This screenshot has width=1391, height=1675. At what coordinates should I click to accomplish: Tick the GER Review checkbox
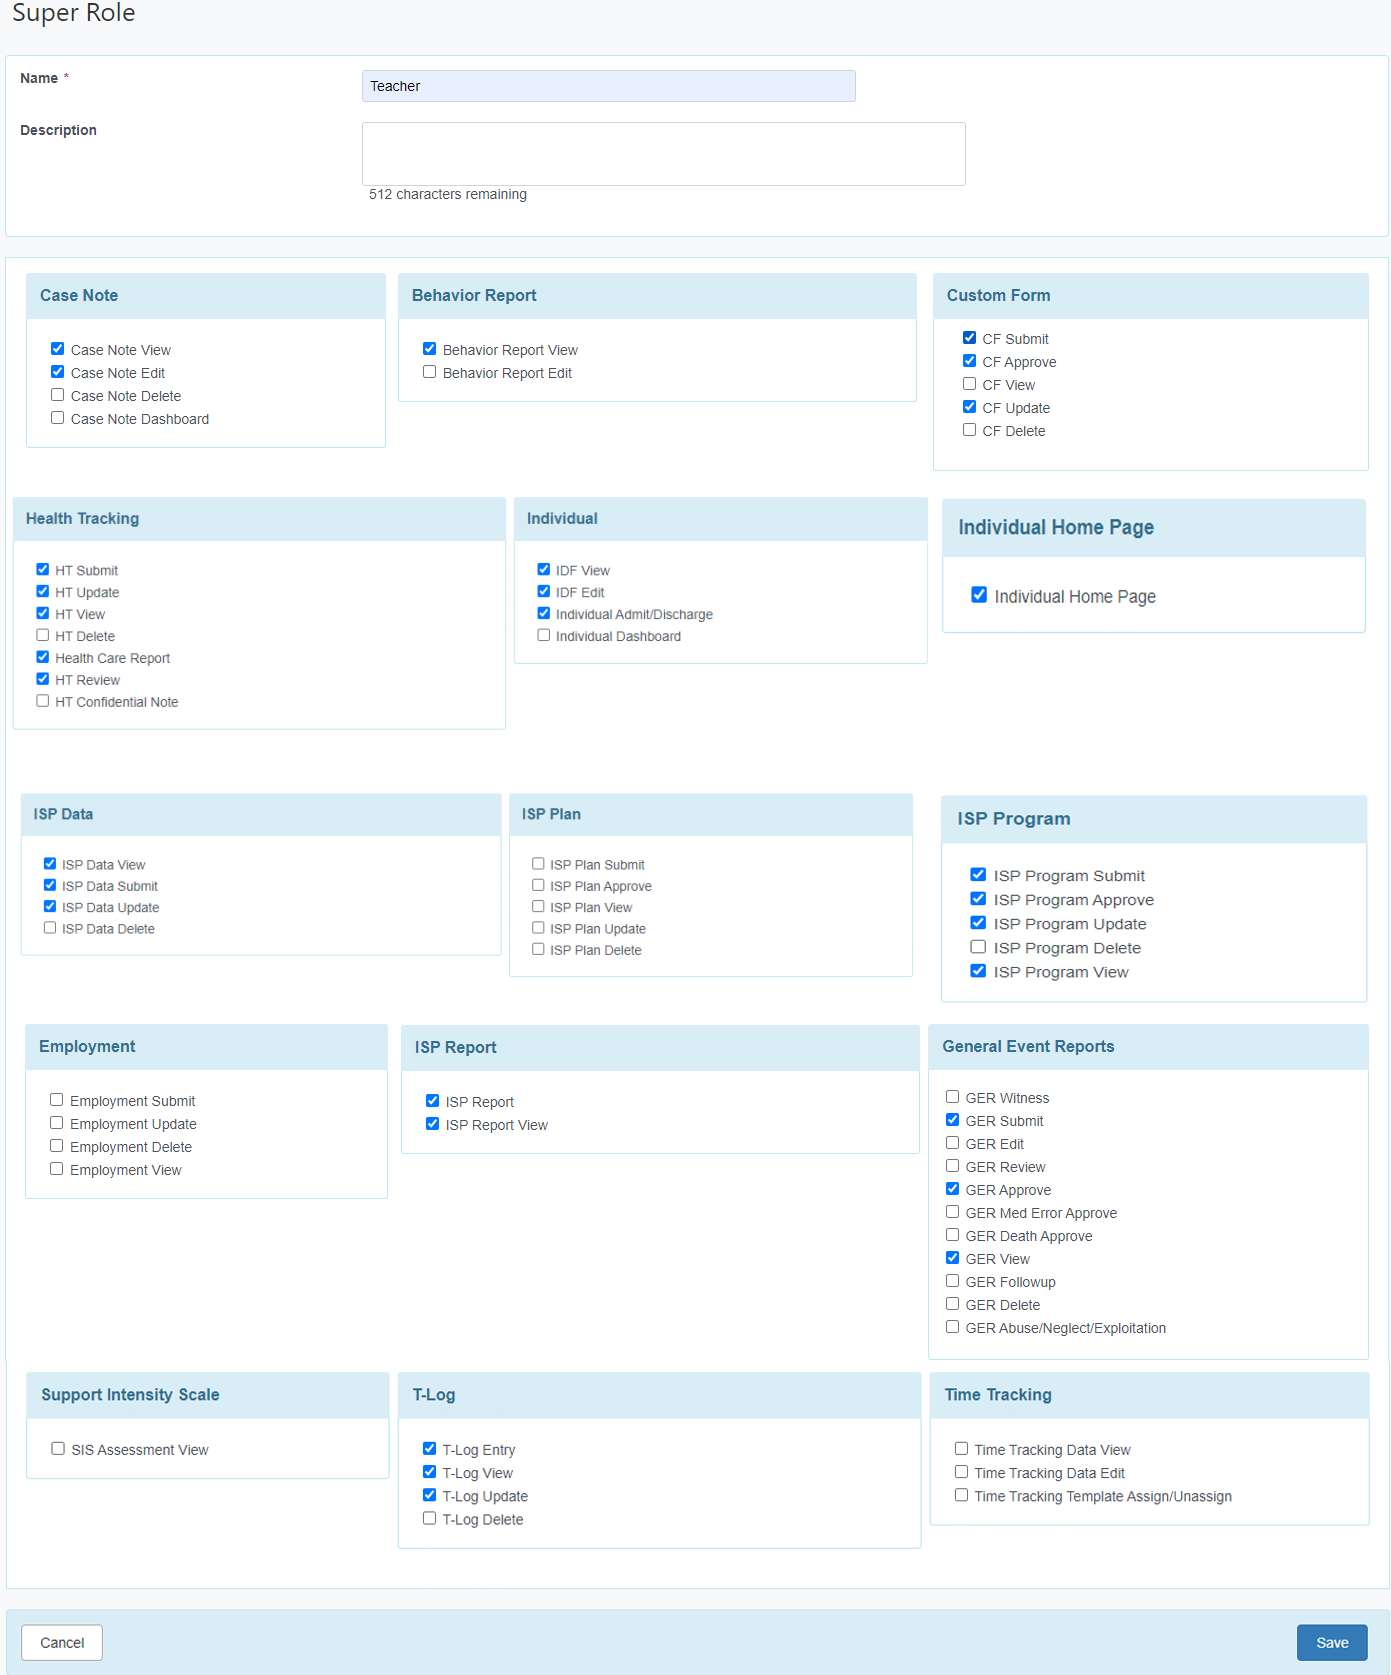(952, 1166)
